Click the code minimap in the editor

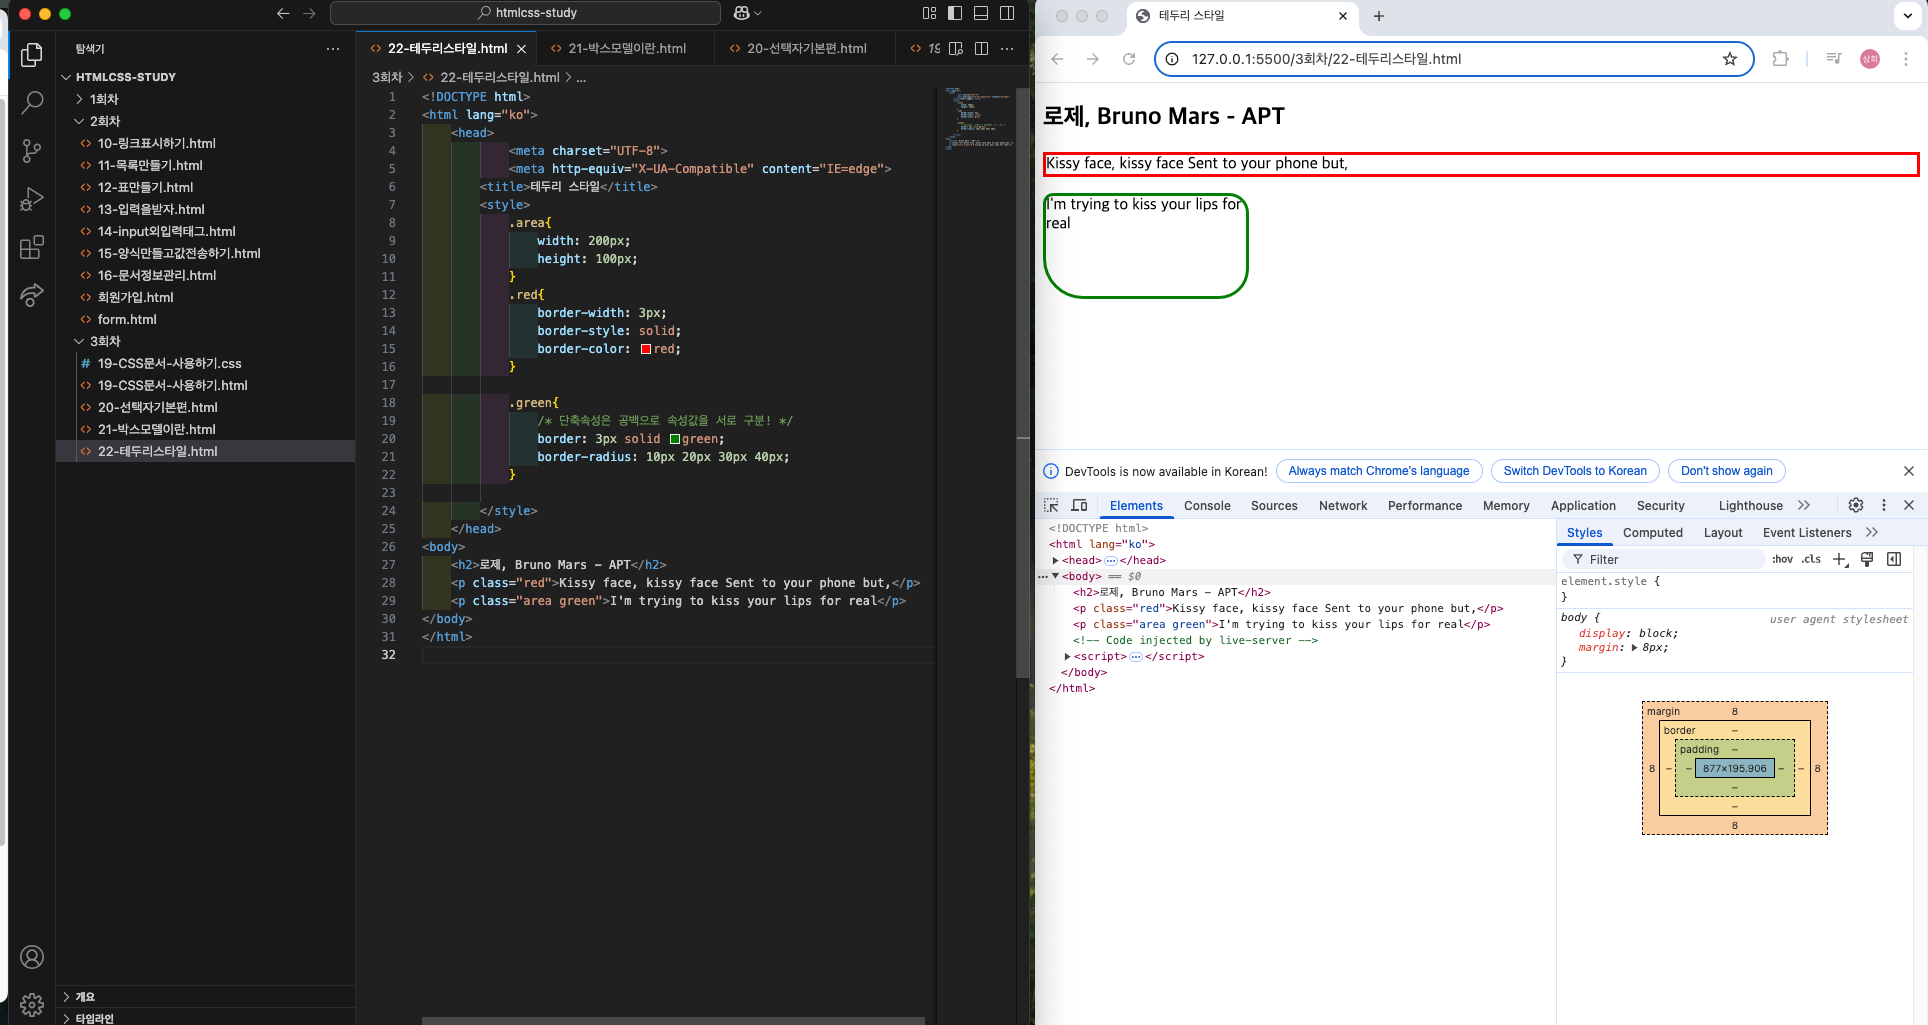(x=978, y=118)
